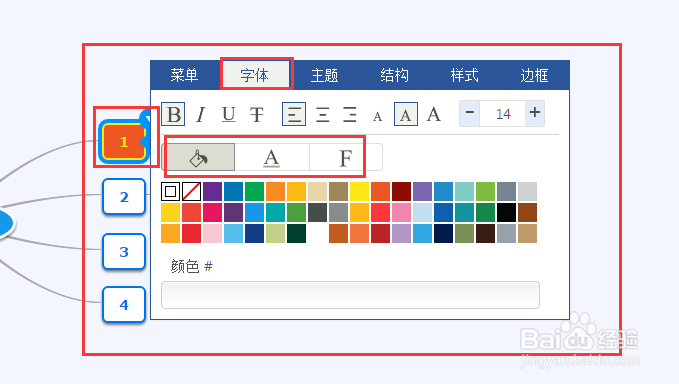Pick the light gray swatch ending the first row

pos(527,191)
